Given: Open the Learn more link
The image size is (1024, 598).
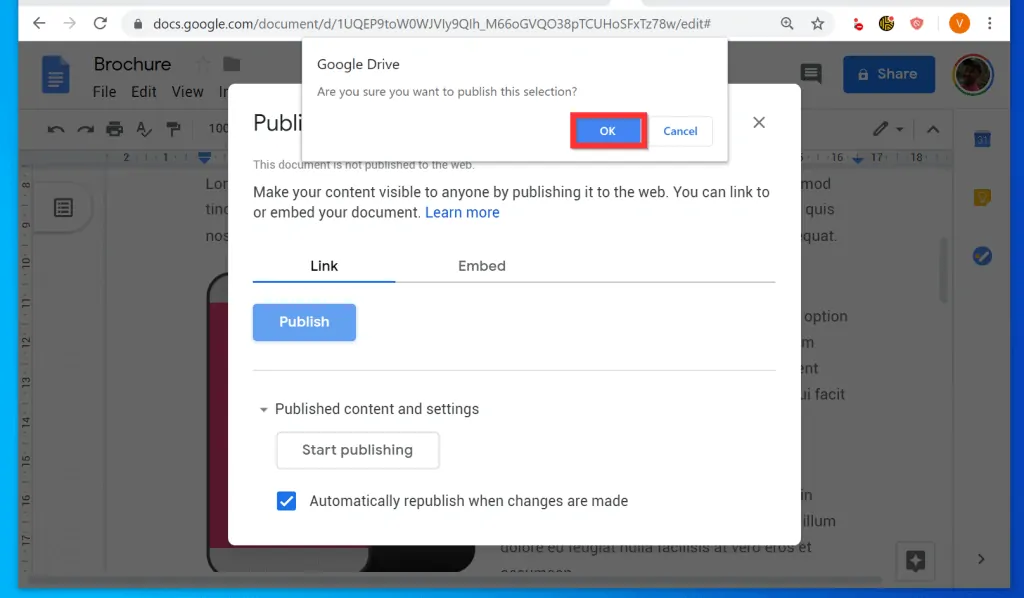Looking at the screenshot, I should 463,212.
